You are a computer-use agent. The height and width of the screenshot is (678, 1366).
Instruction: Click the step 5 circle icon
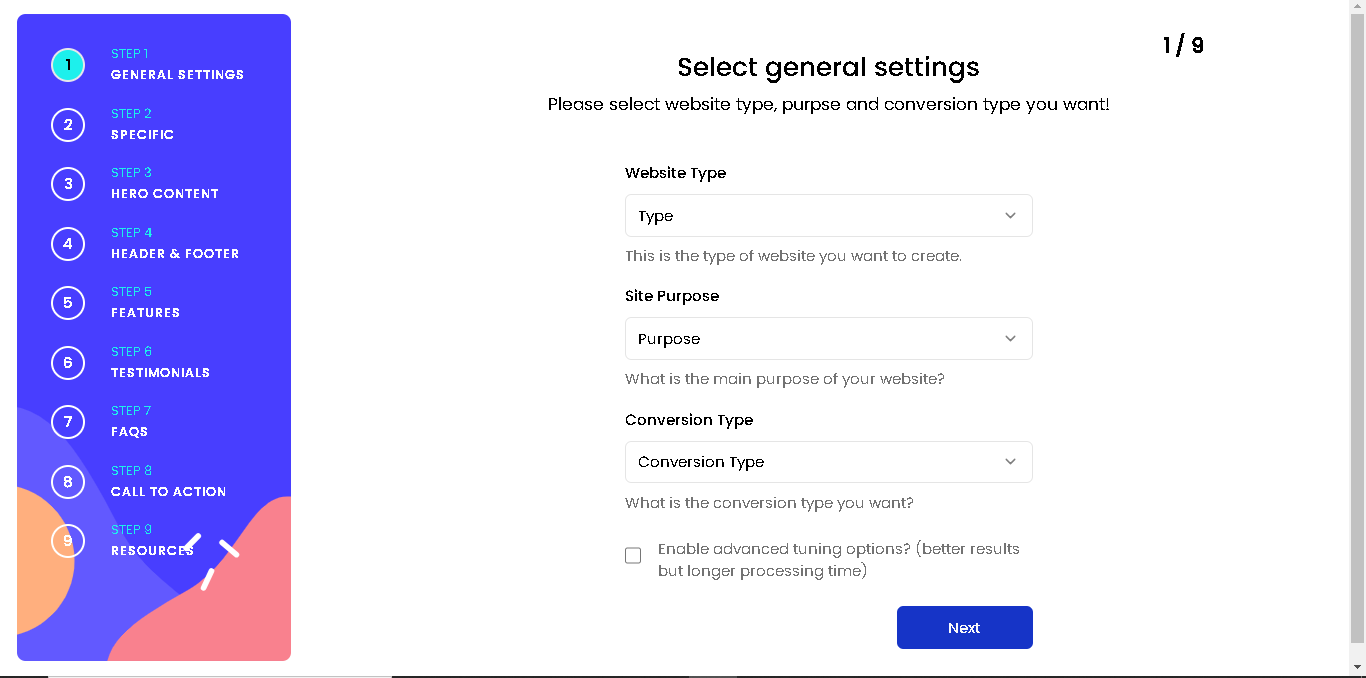[68, 303]
